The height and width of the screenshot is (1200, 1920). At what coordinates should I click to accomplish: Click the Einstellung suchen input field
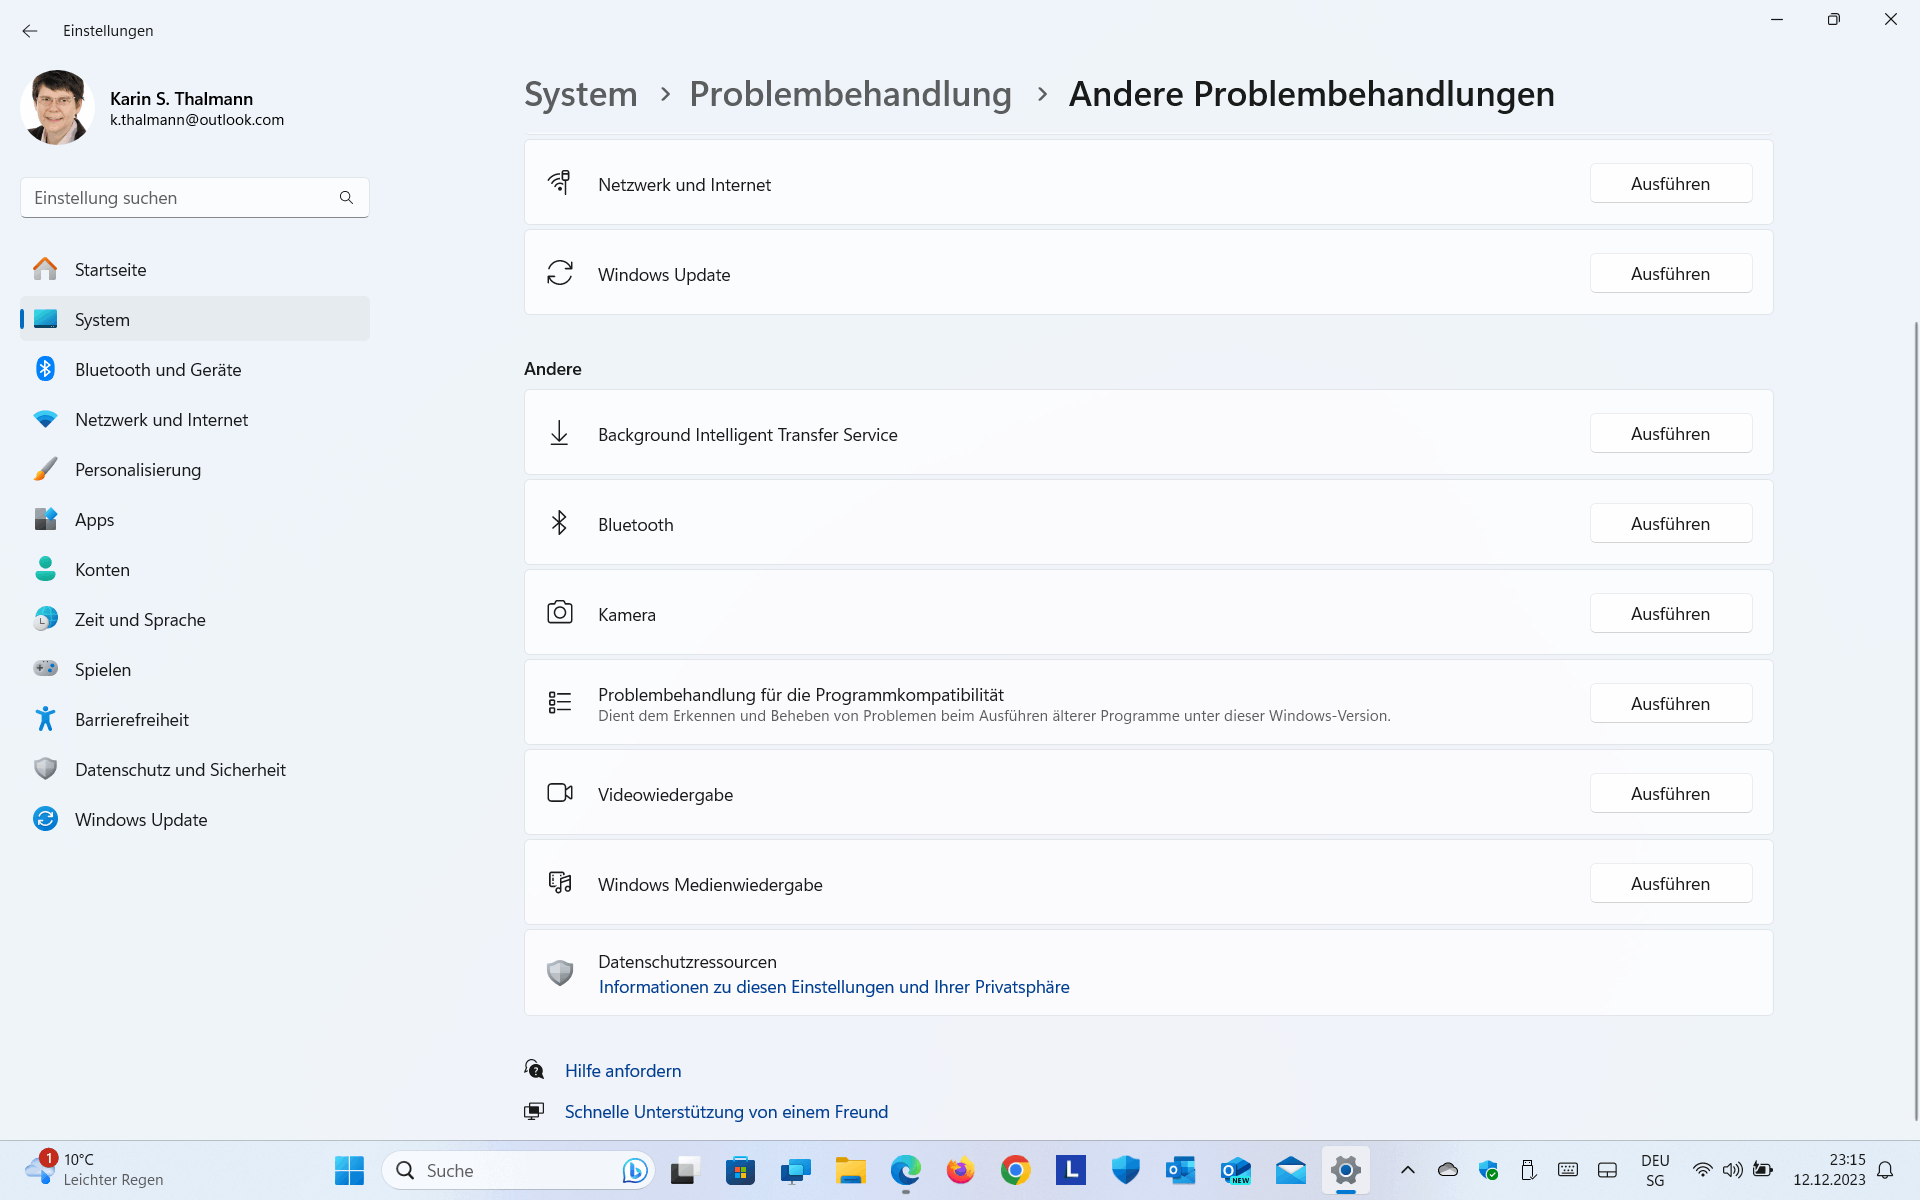[x=180, y=198]
